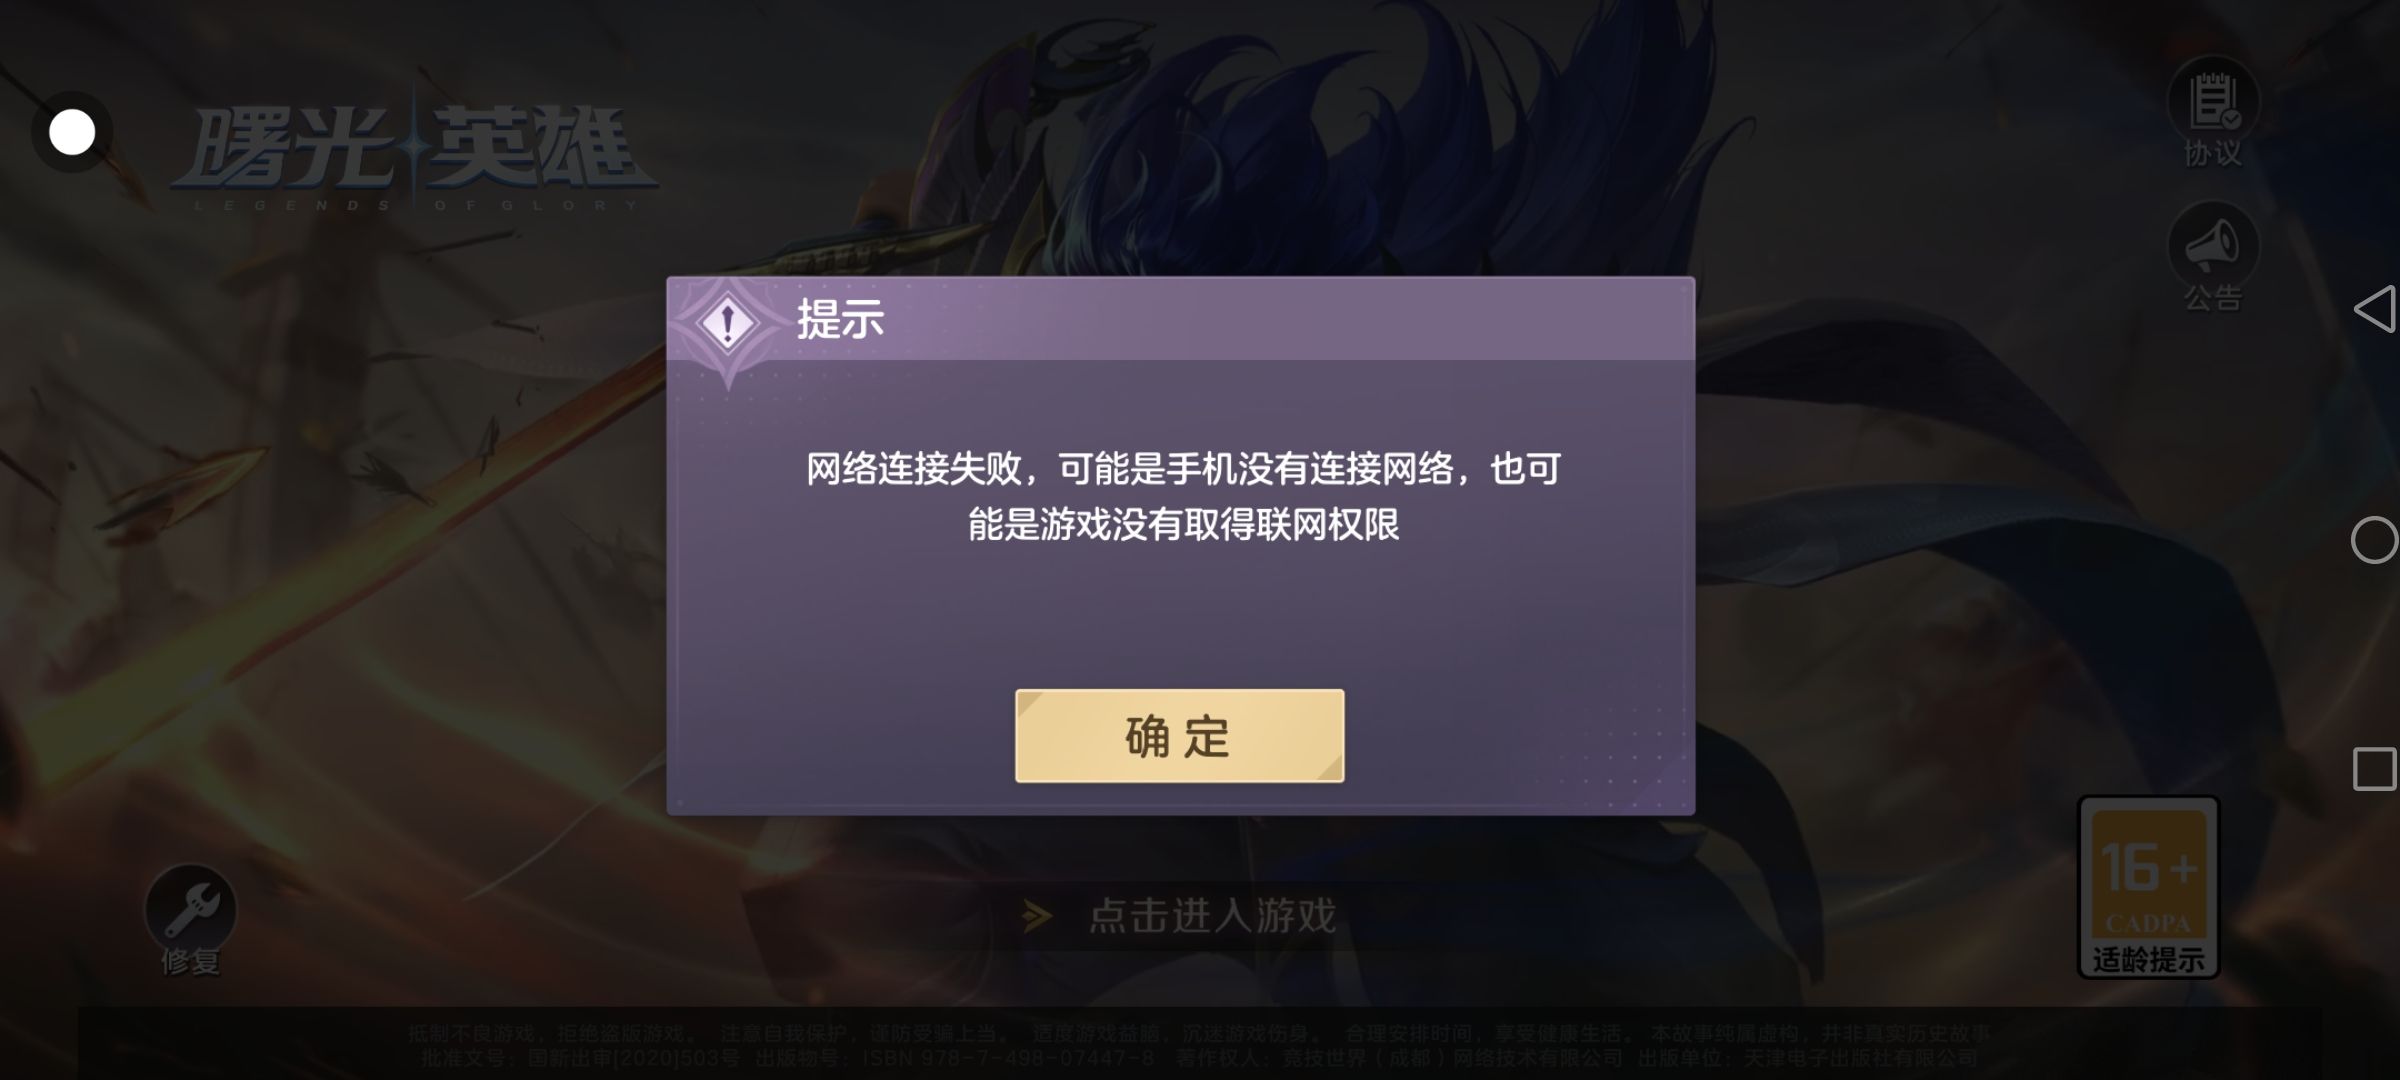Tap the white floating circle button
Image resolution: width=2400 pixels, height=1080 pixels.
tap(72, 132)
